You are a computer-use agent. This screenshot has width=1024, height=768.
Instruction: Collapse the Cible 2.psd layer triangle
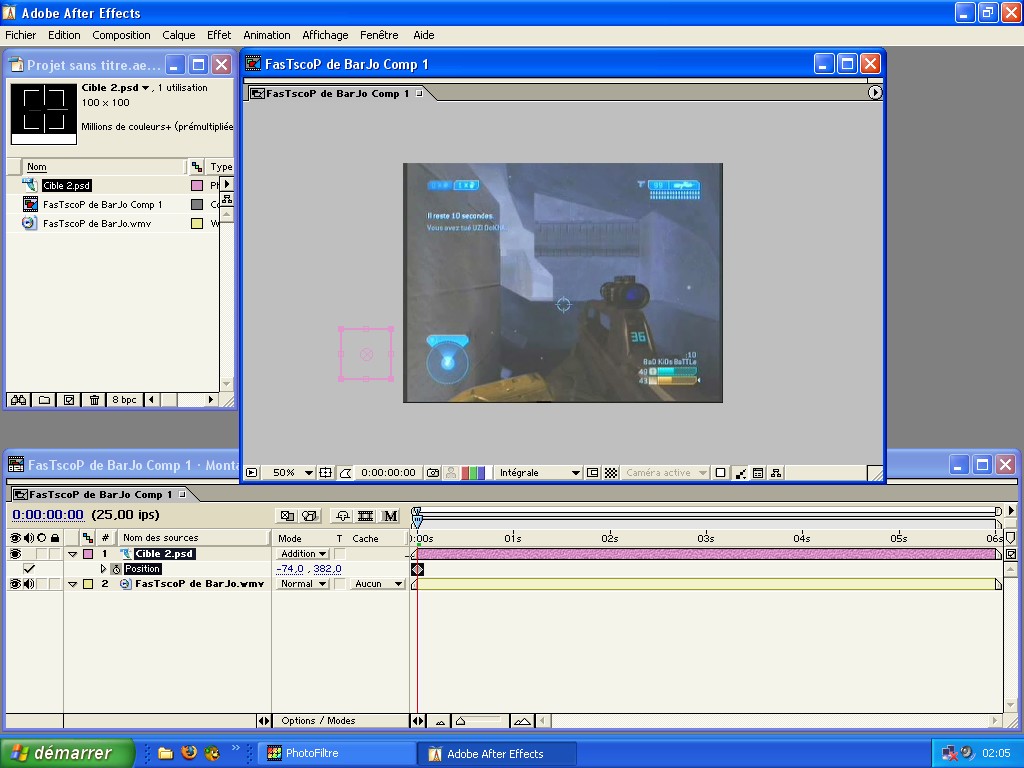click(x=72, y=554)
